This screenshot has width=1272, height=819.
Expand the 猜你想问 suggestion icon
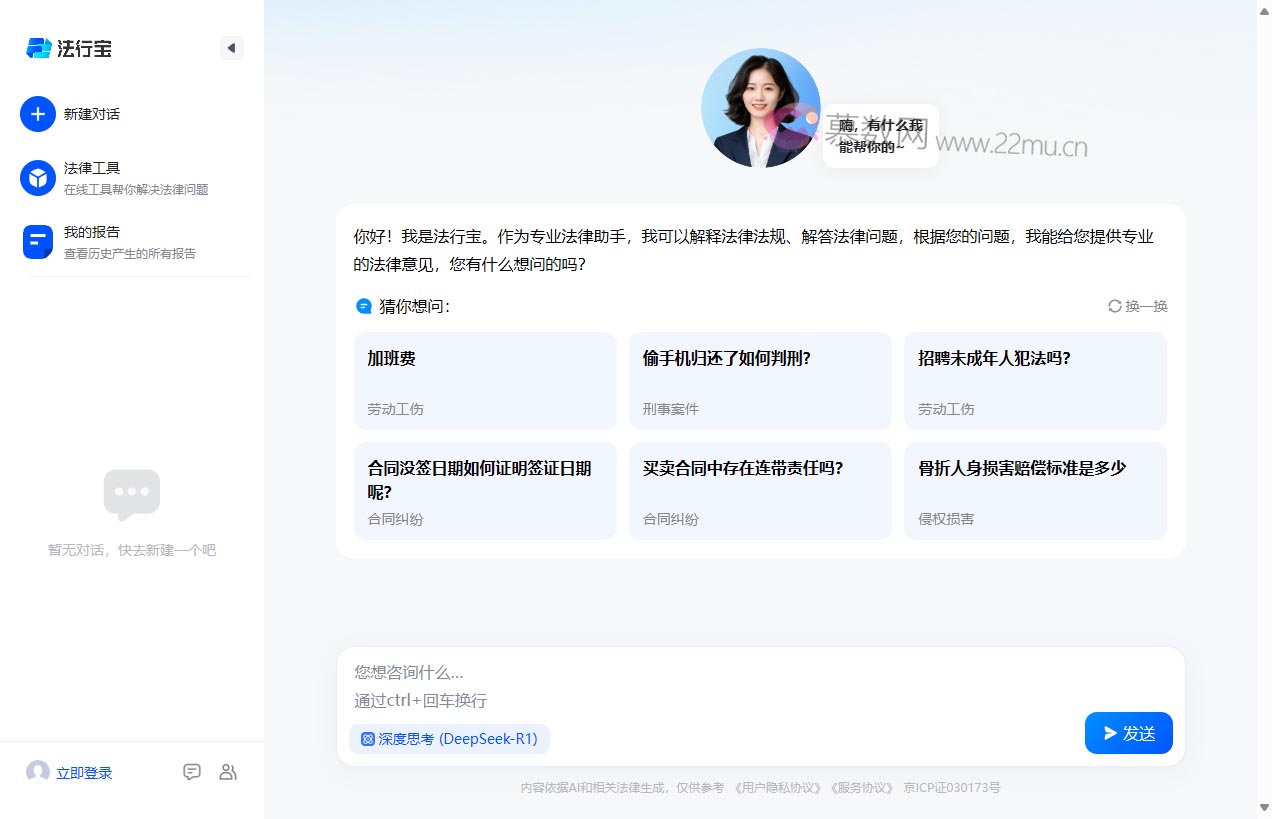tap(363, 306)
